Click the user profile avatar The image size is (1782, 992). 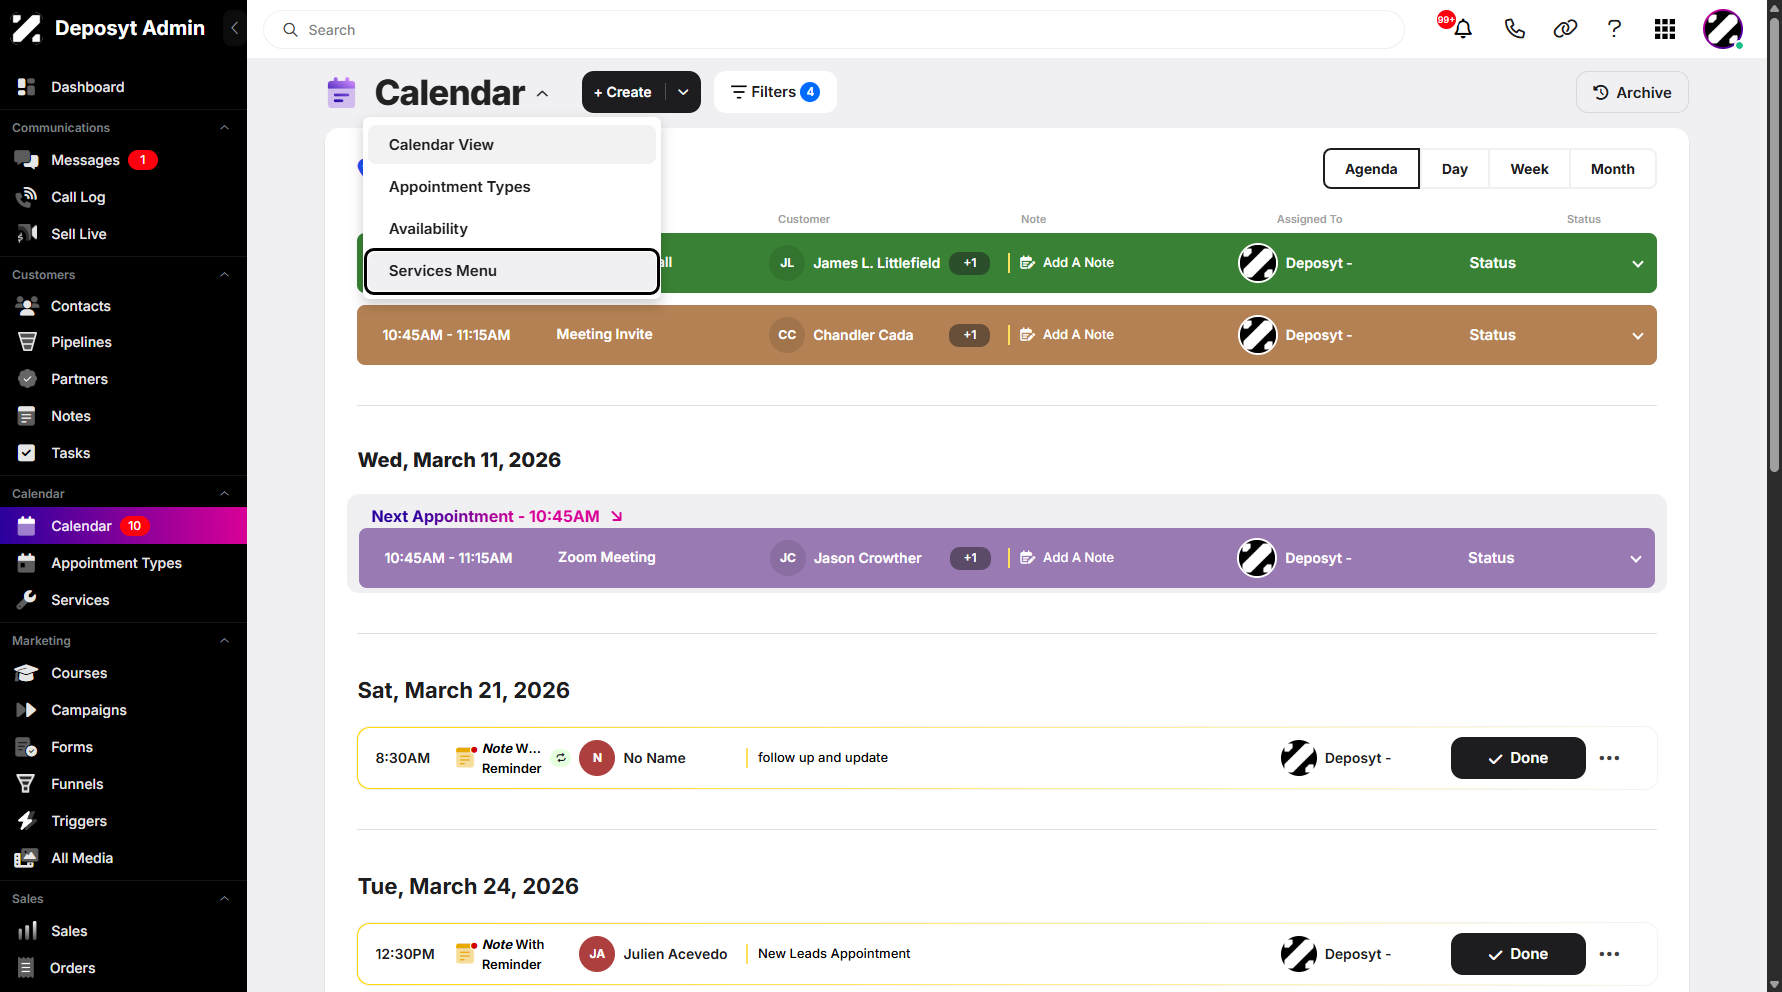tap(1723, 29)
